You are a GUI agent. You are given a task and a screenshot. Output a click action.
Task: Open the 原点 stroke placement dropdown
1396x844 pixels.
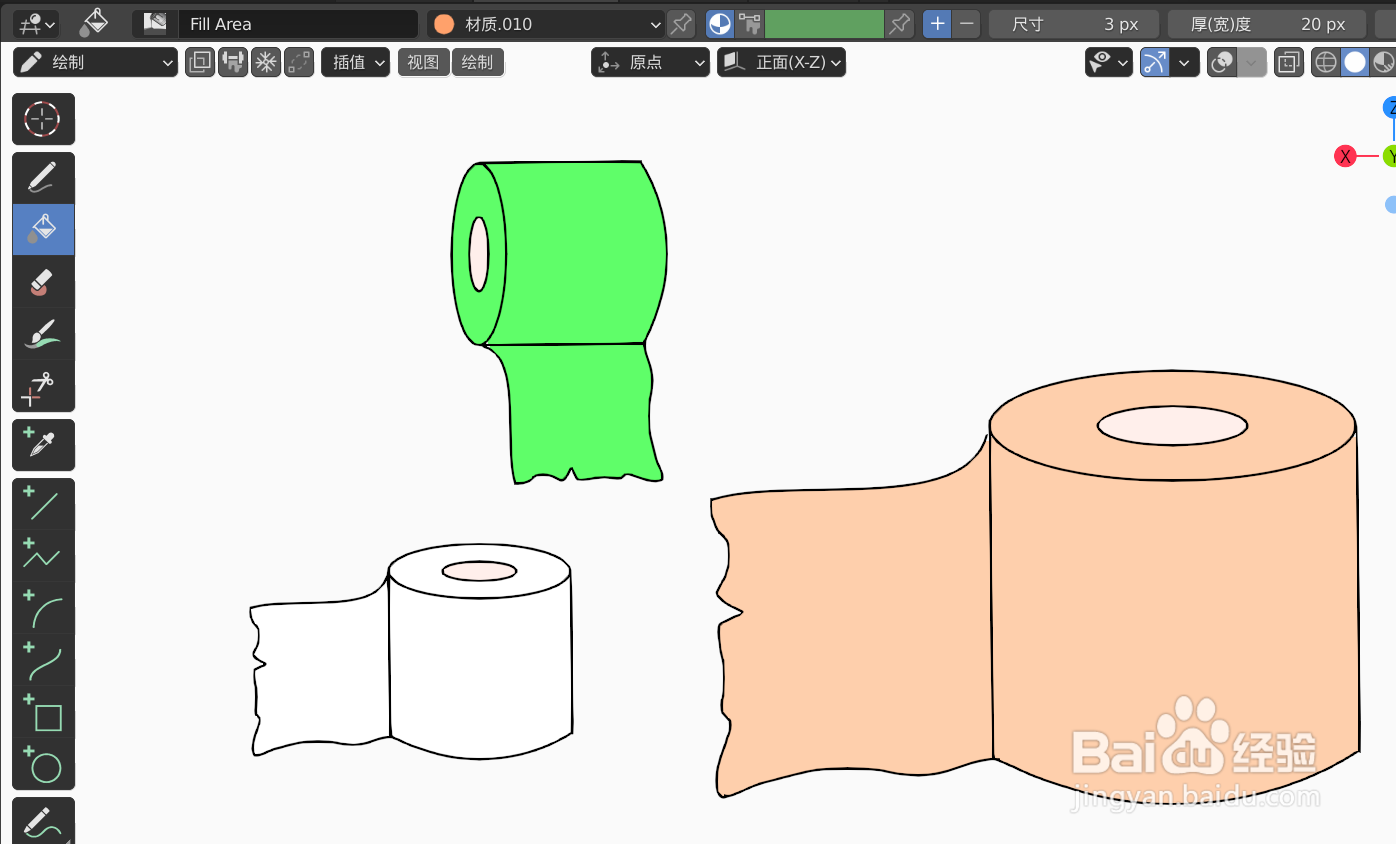pyautogui.click(x=650, y=62)
